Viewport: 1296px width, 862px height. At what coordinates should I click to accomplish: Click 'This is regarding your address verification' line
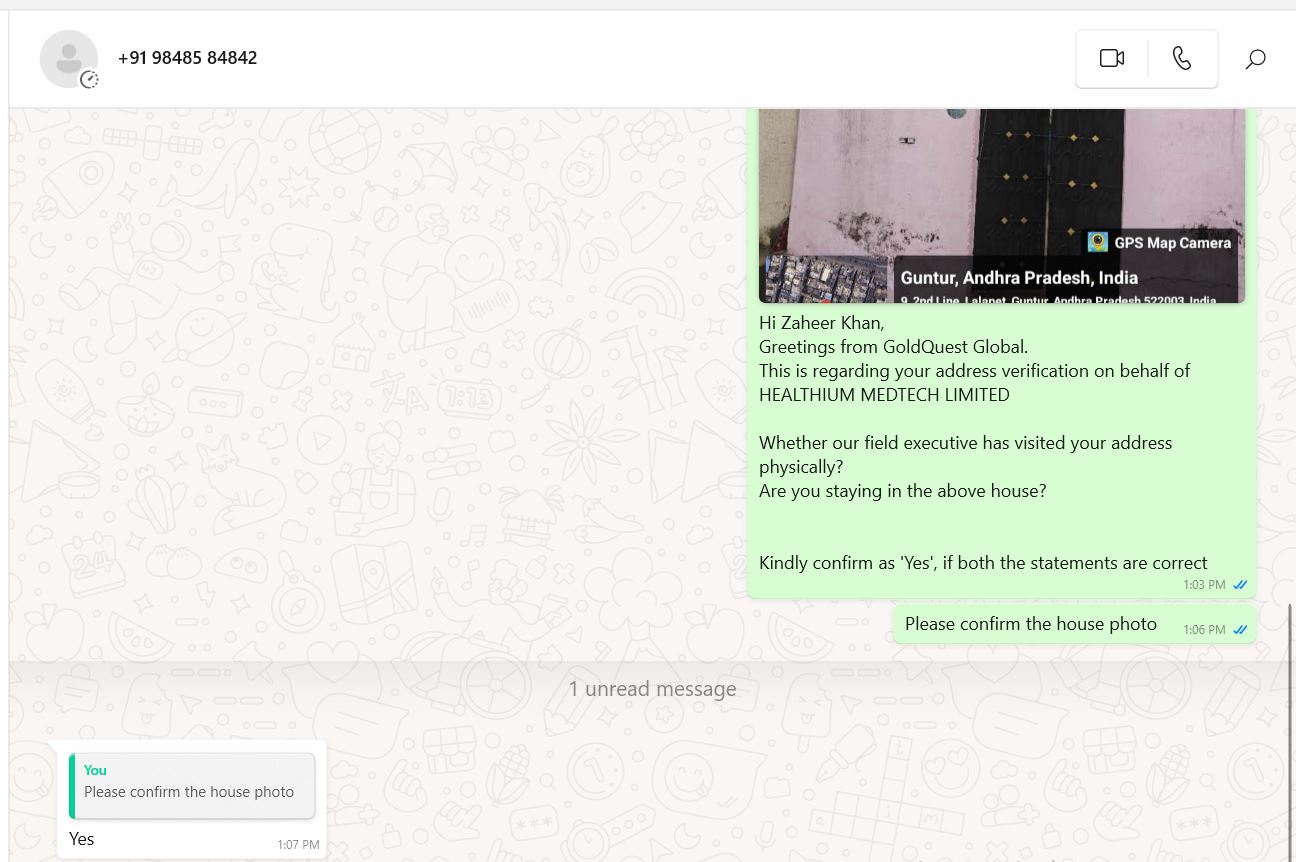click(974, 371)
